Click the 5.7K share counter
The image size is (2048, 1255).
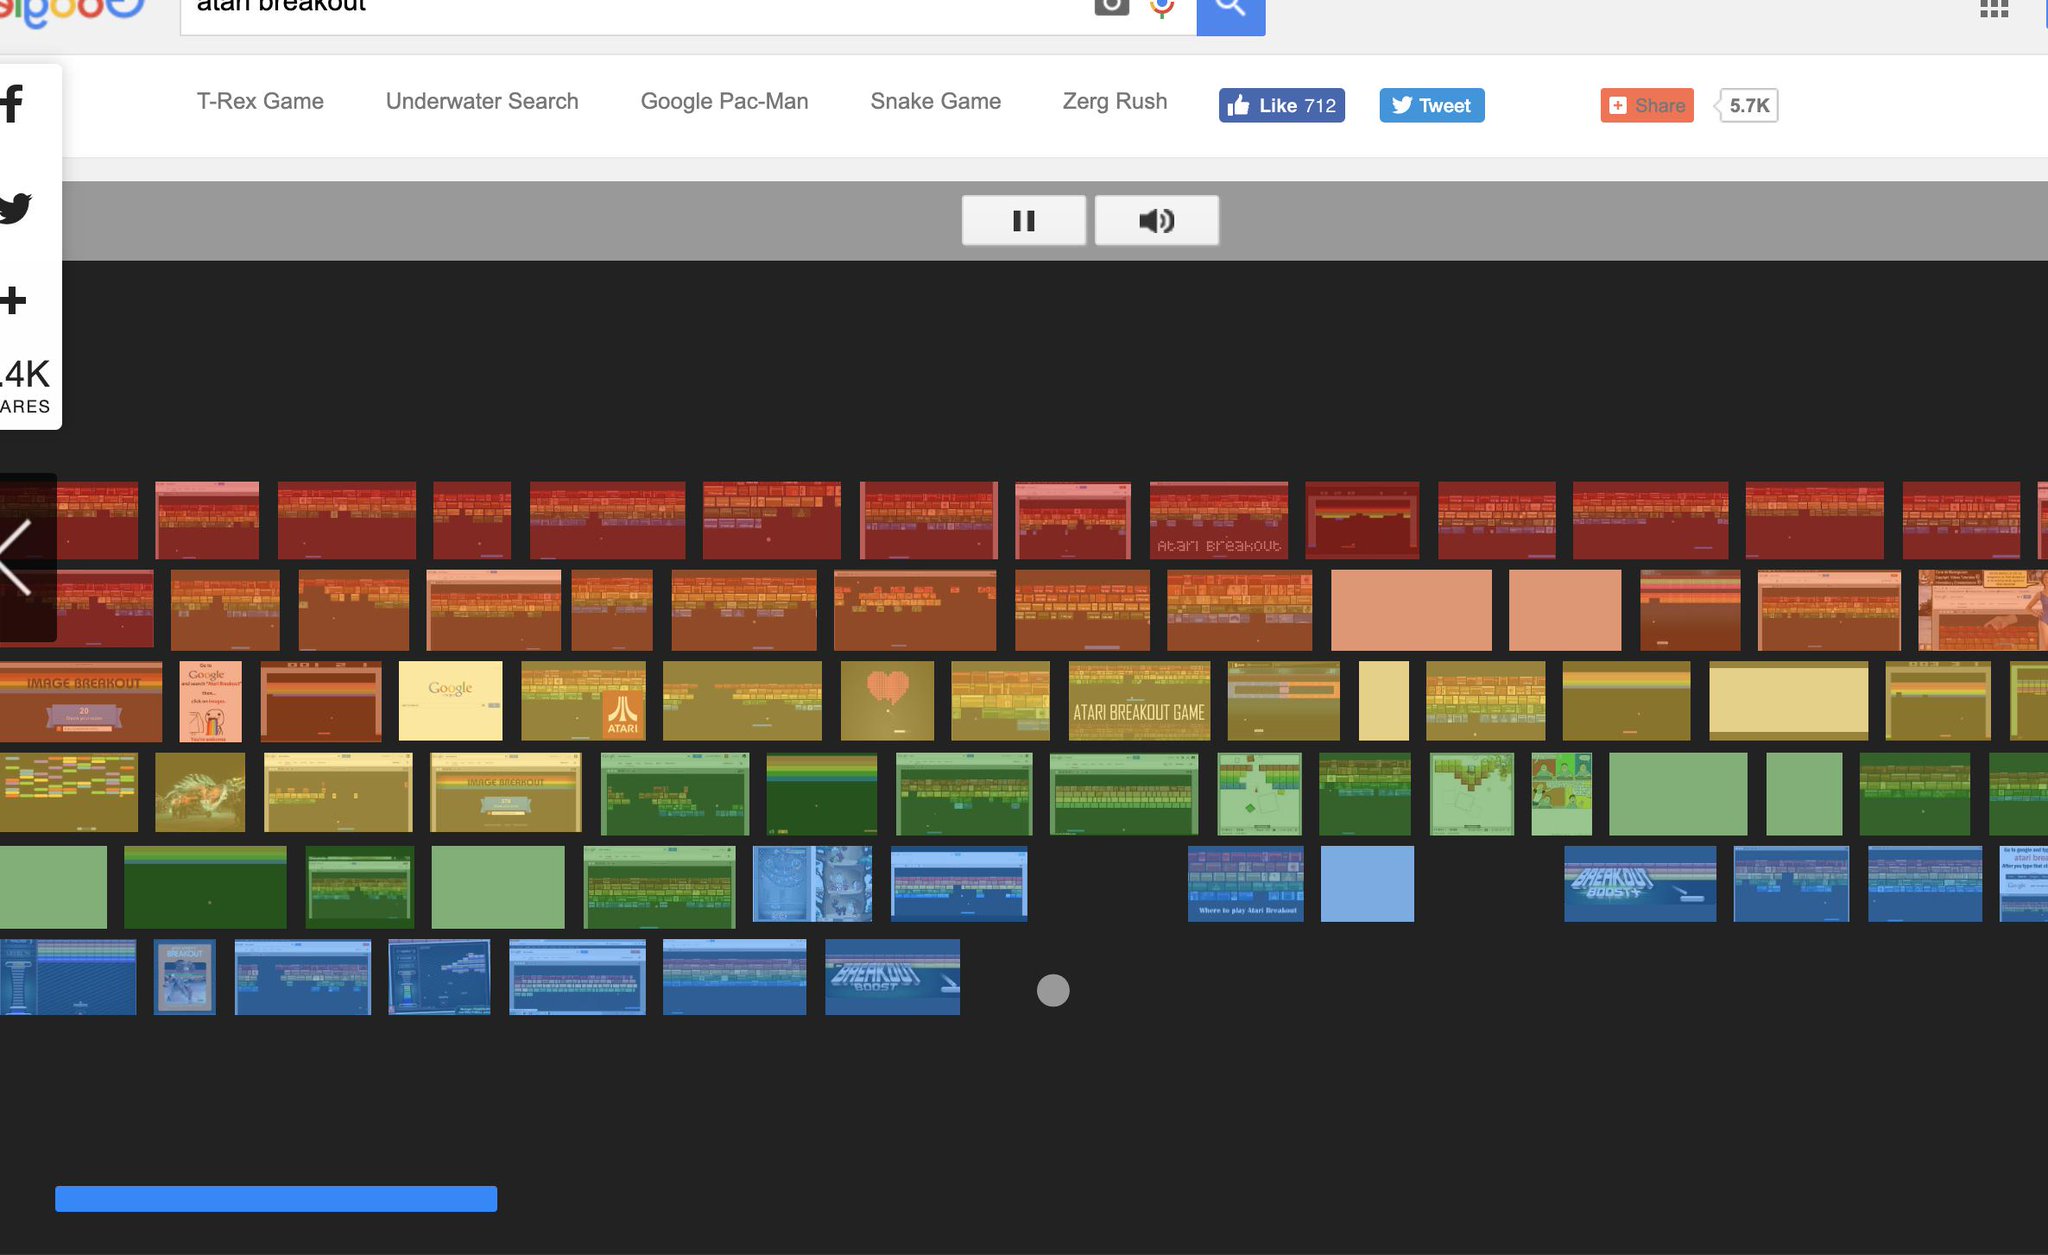1748,105
